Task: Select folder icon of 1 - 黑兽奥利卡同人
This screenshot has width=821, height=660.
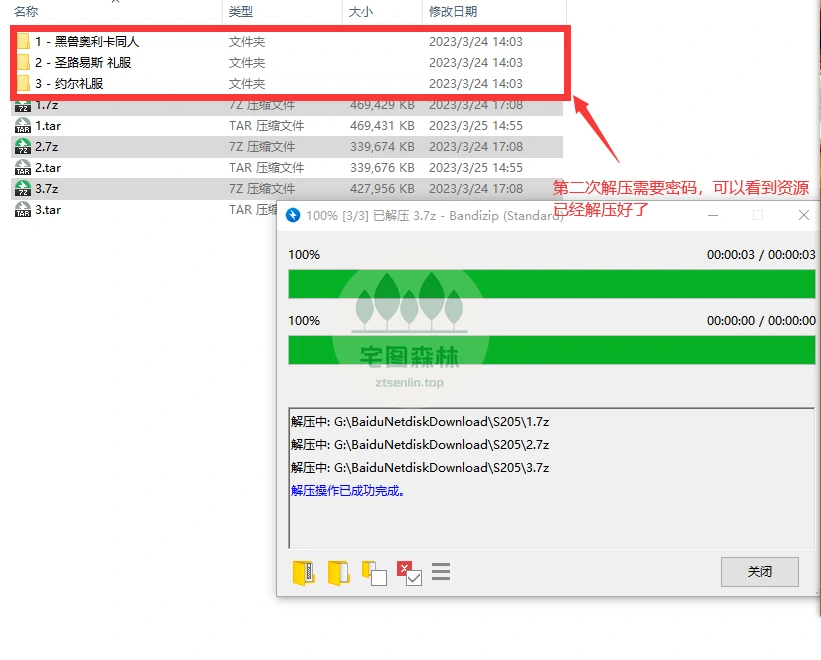Action: (x=23, y=41)
